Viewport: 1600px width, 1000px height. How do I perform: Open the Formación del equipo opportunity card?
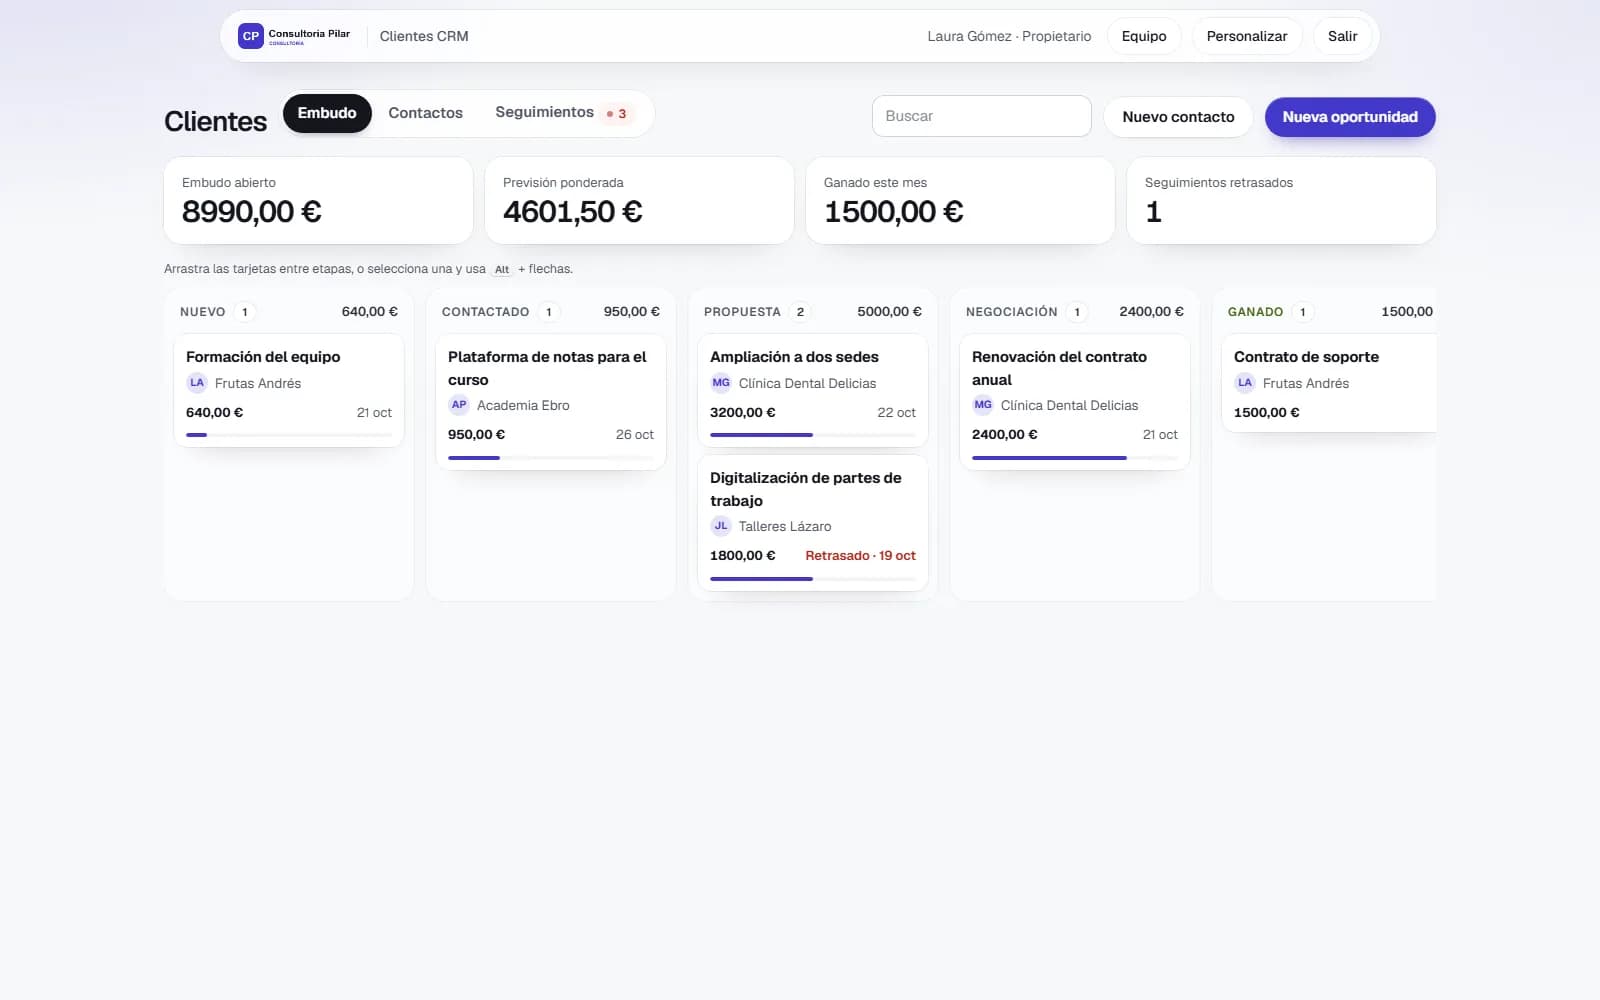point(289,390)
